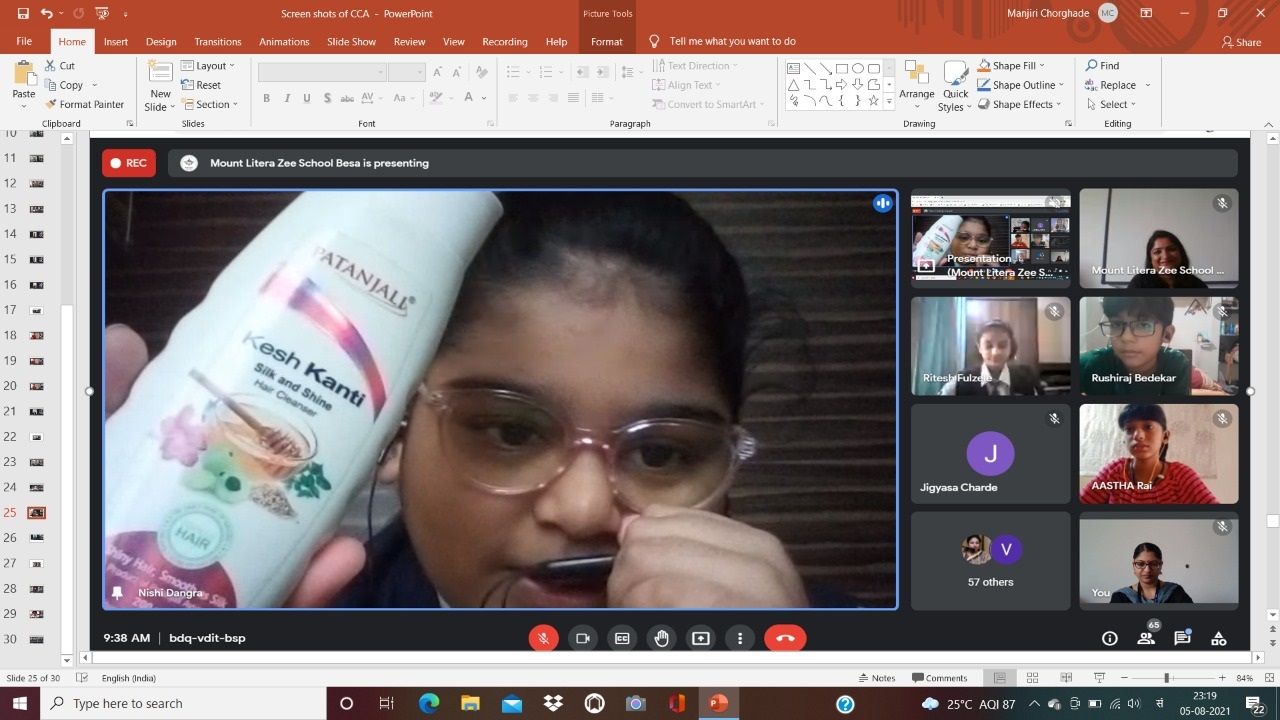Open the File menu
This screenshot has width=1280, height=720.
pyautogui.click(x=24, y=42)
